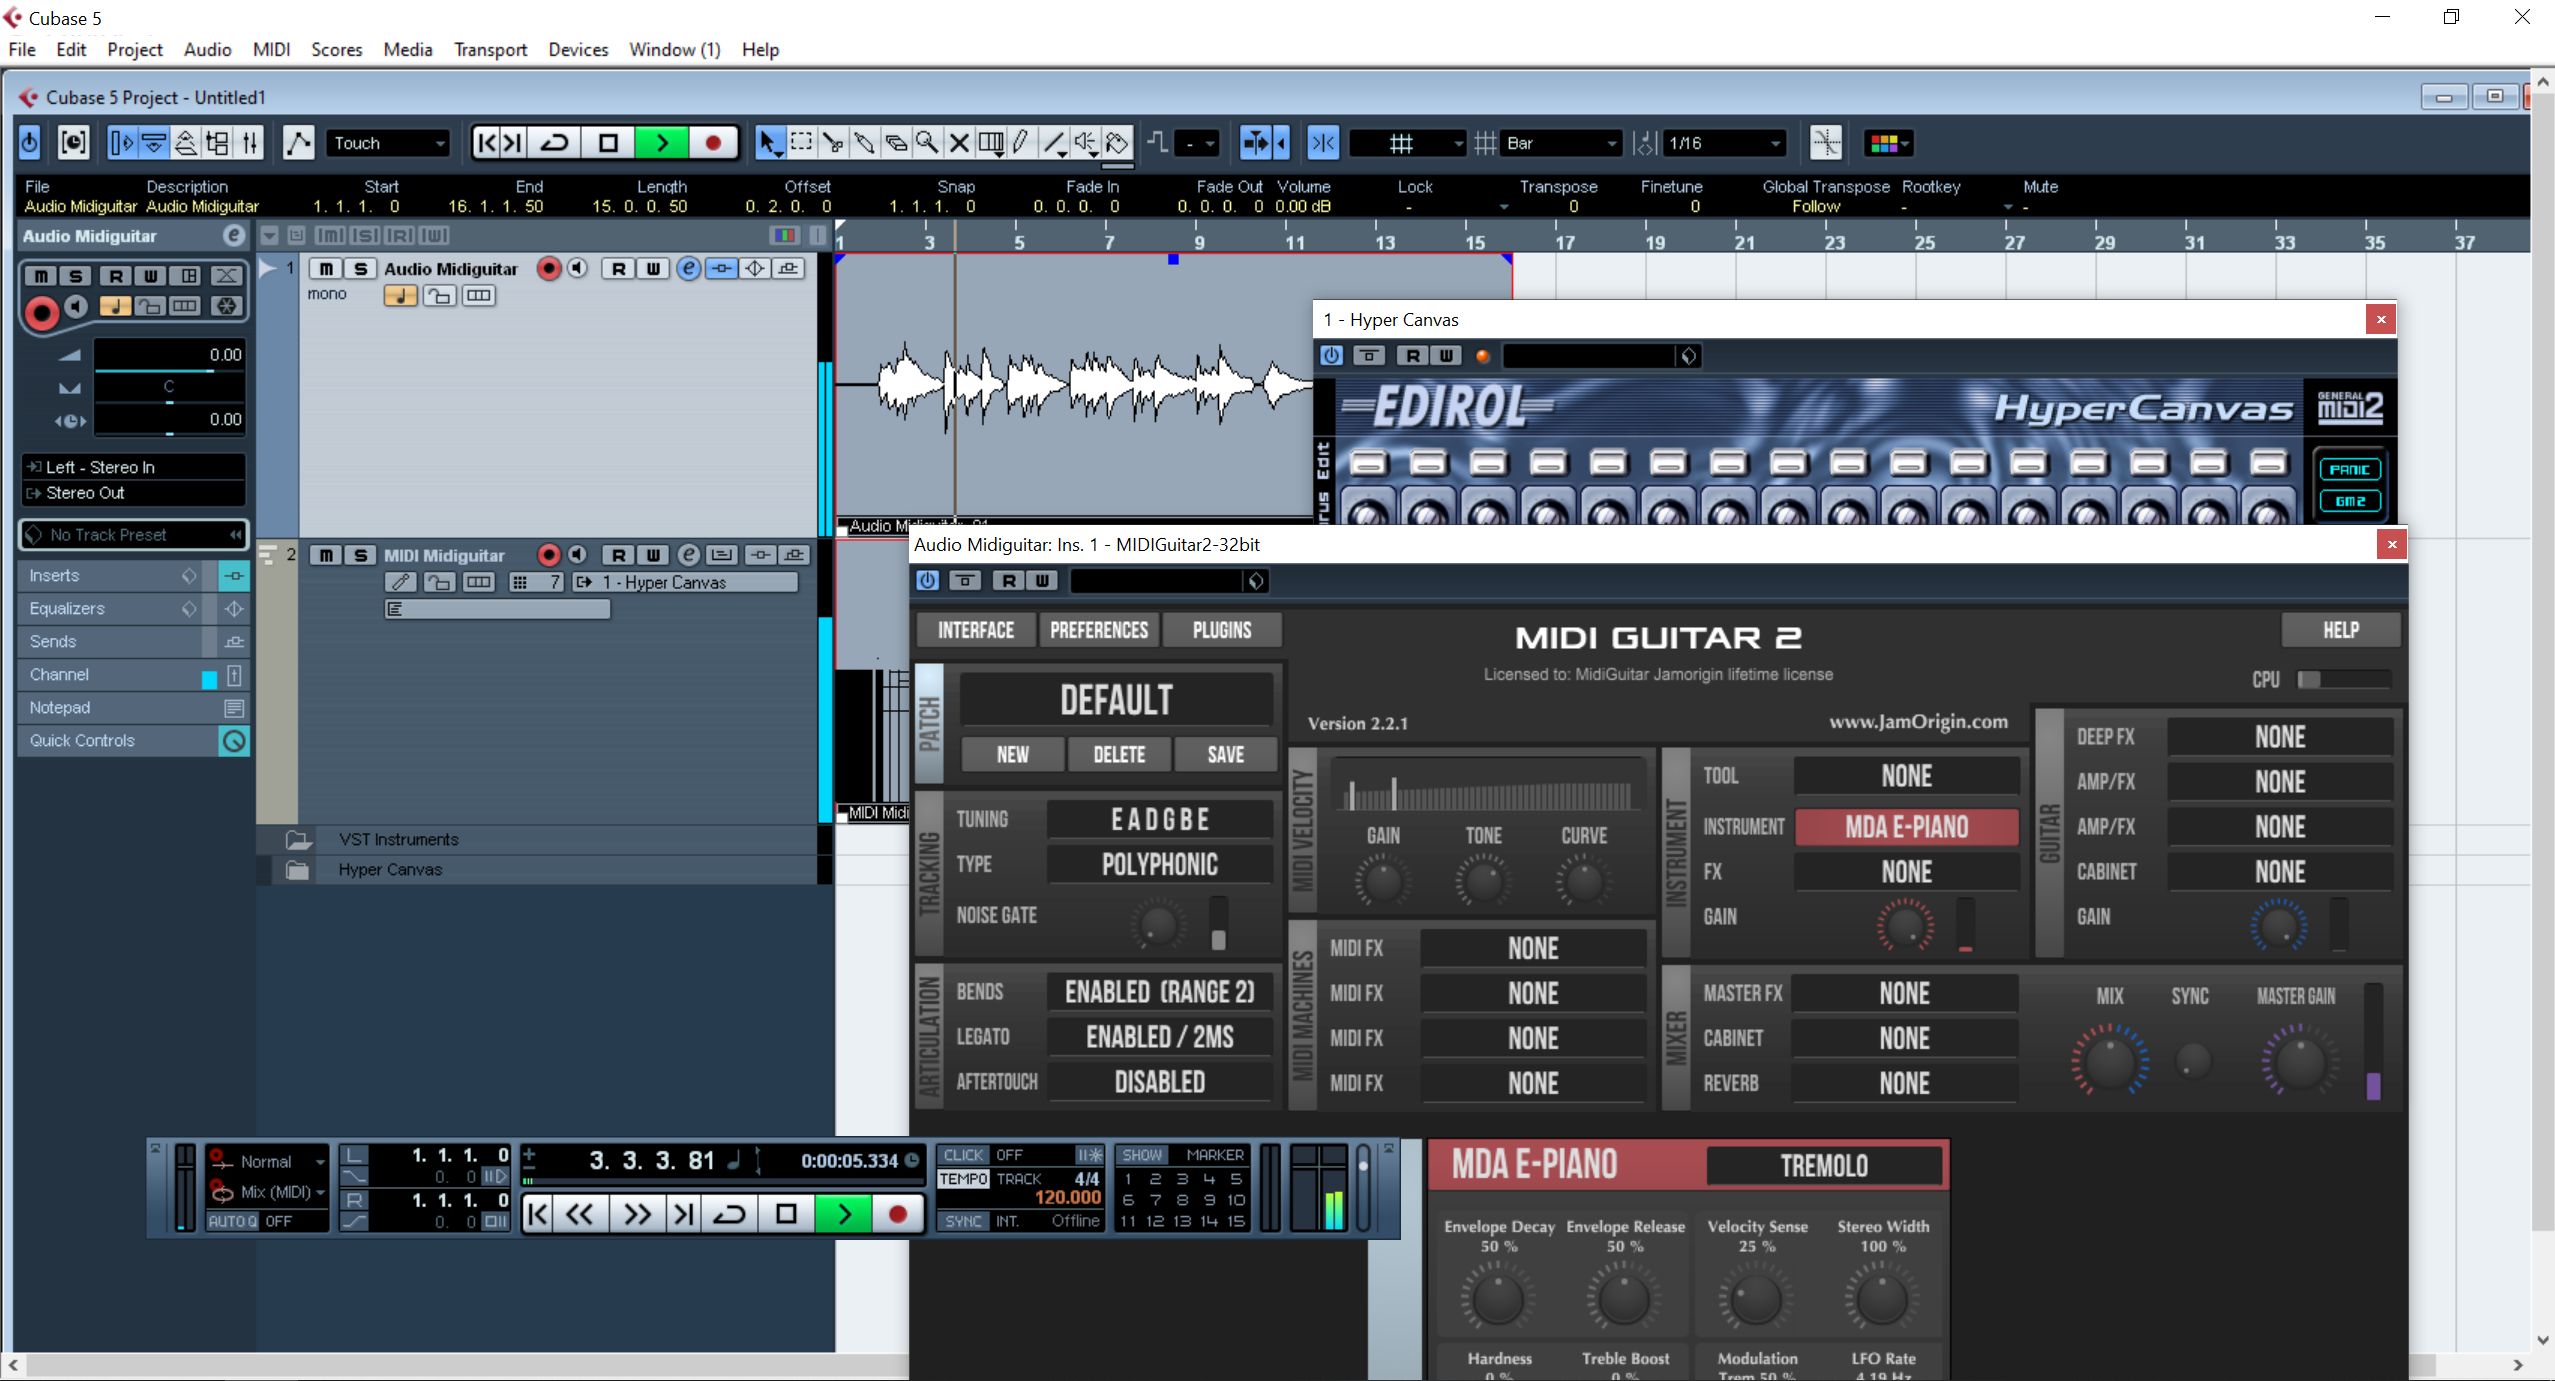Select the Range Selection tool

801,143
